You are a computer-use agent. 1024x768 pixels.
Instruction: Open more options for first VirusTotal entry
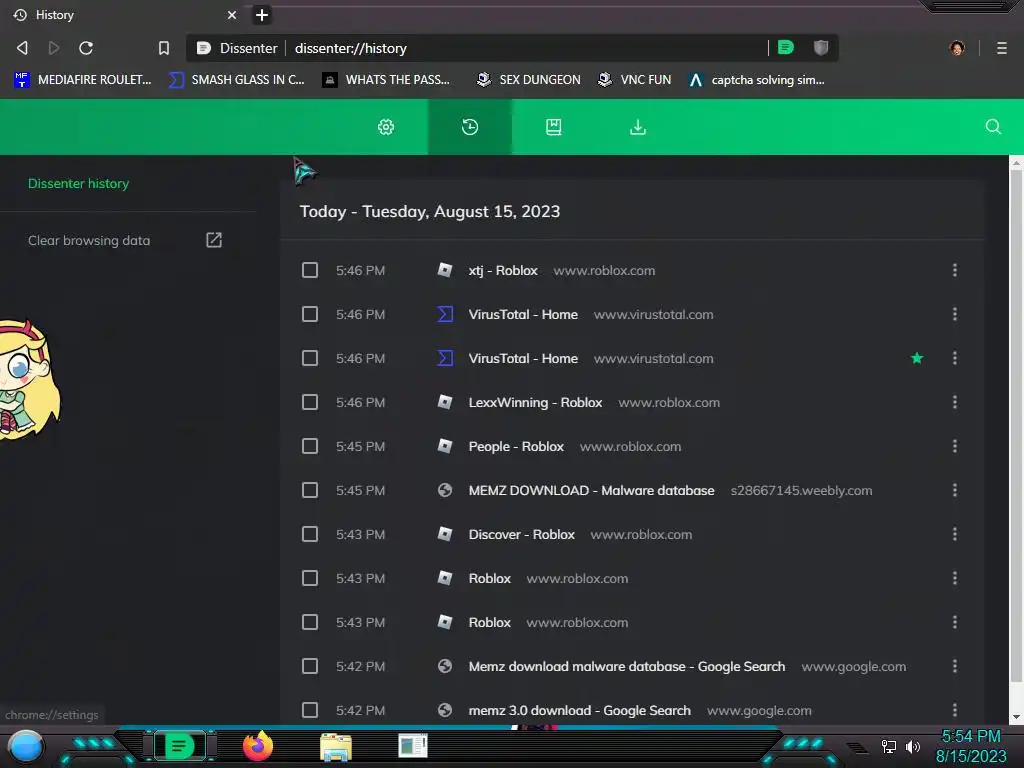pos(955,314)
